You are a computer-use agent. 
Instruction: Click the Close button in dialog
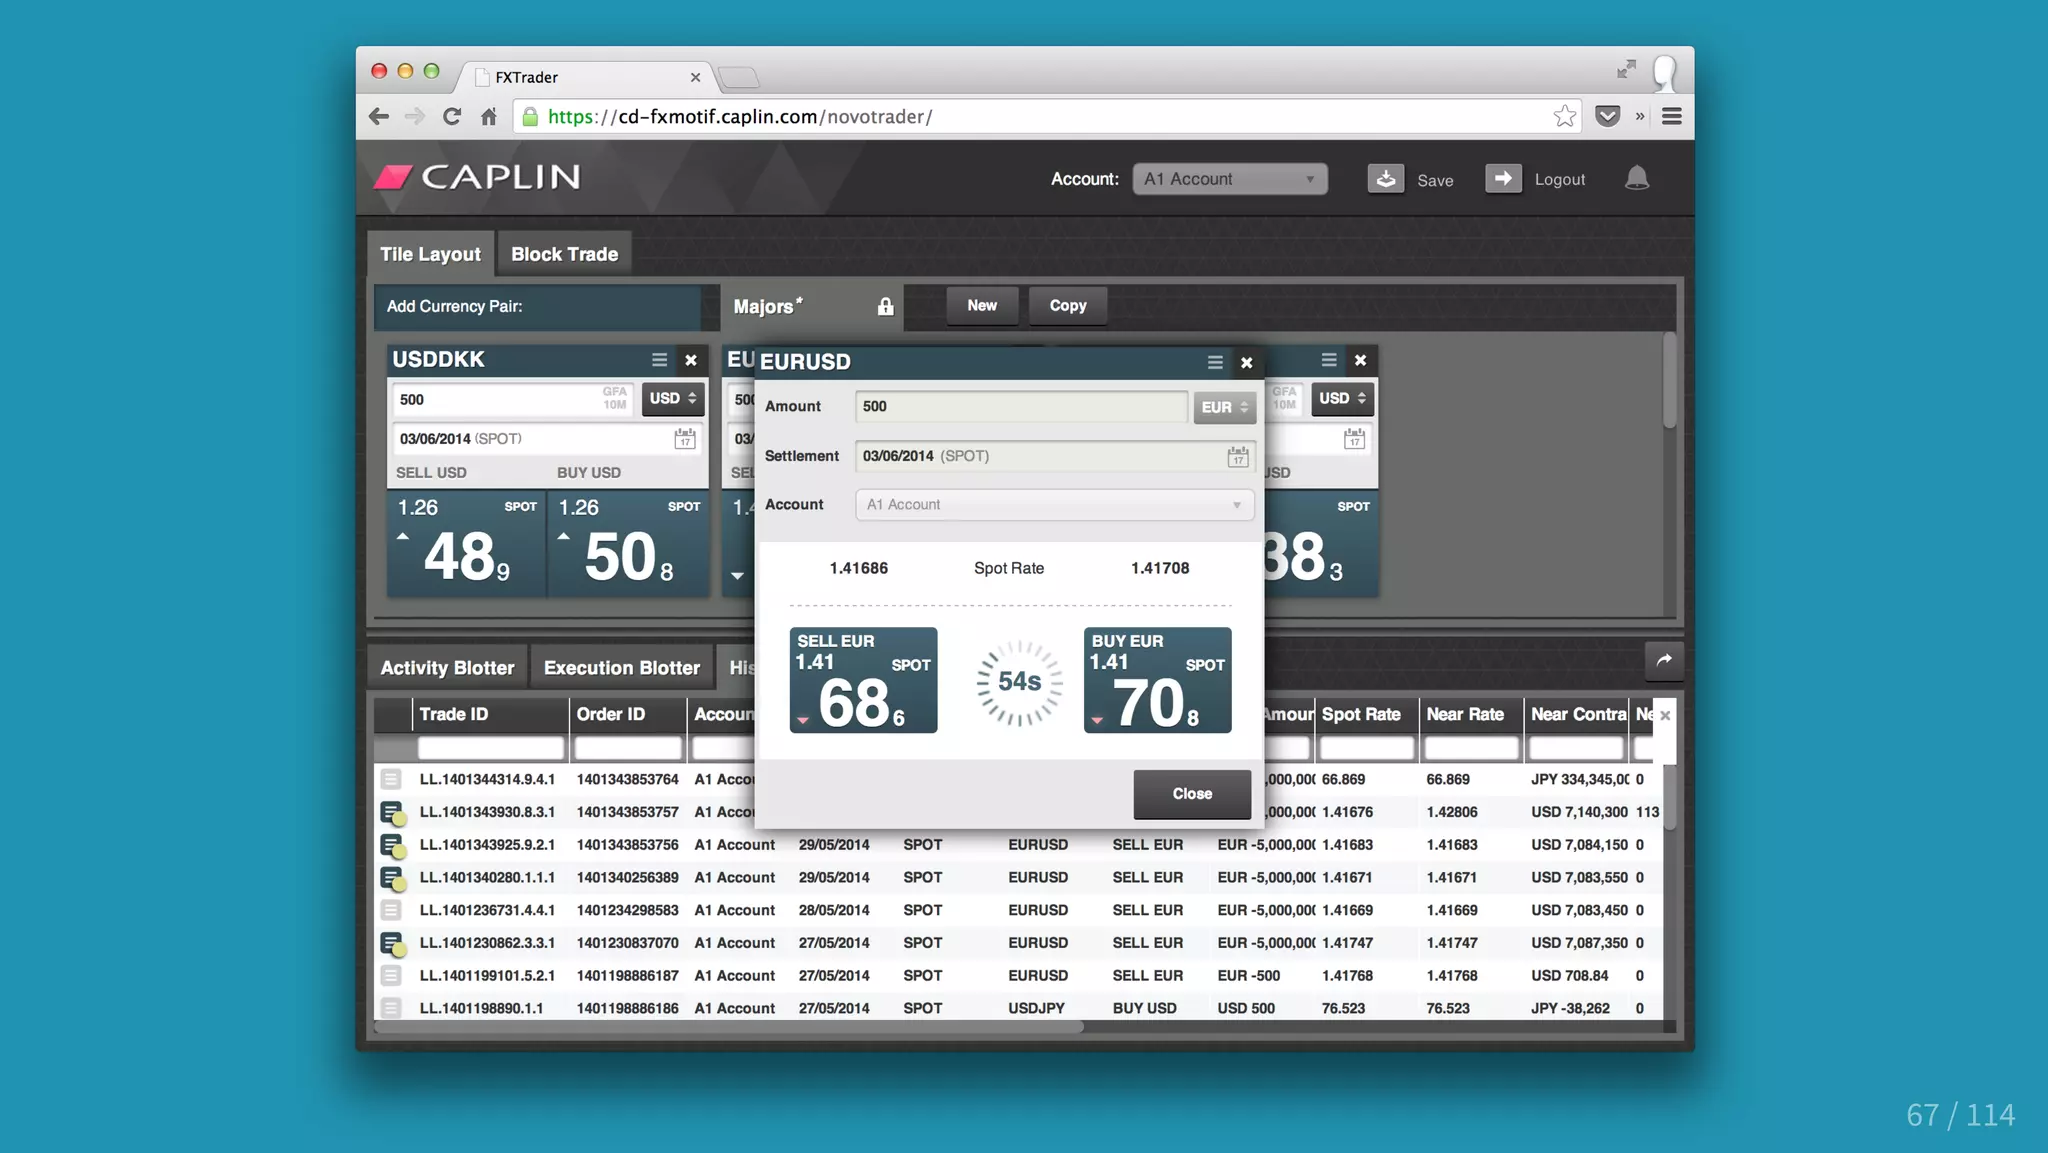point(1191,794)
